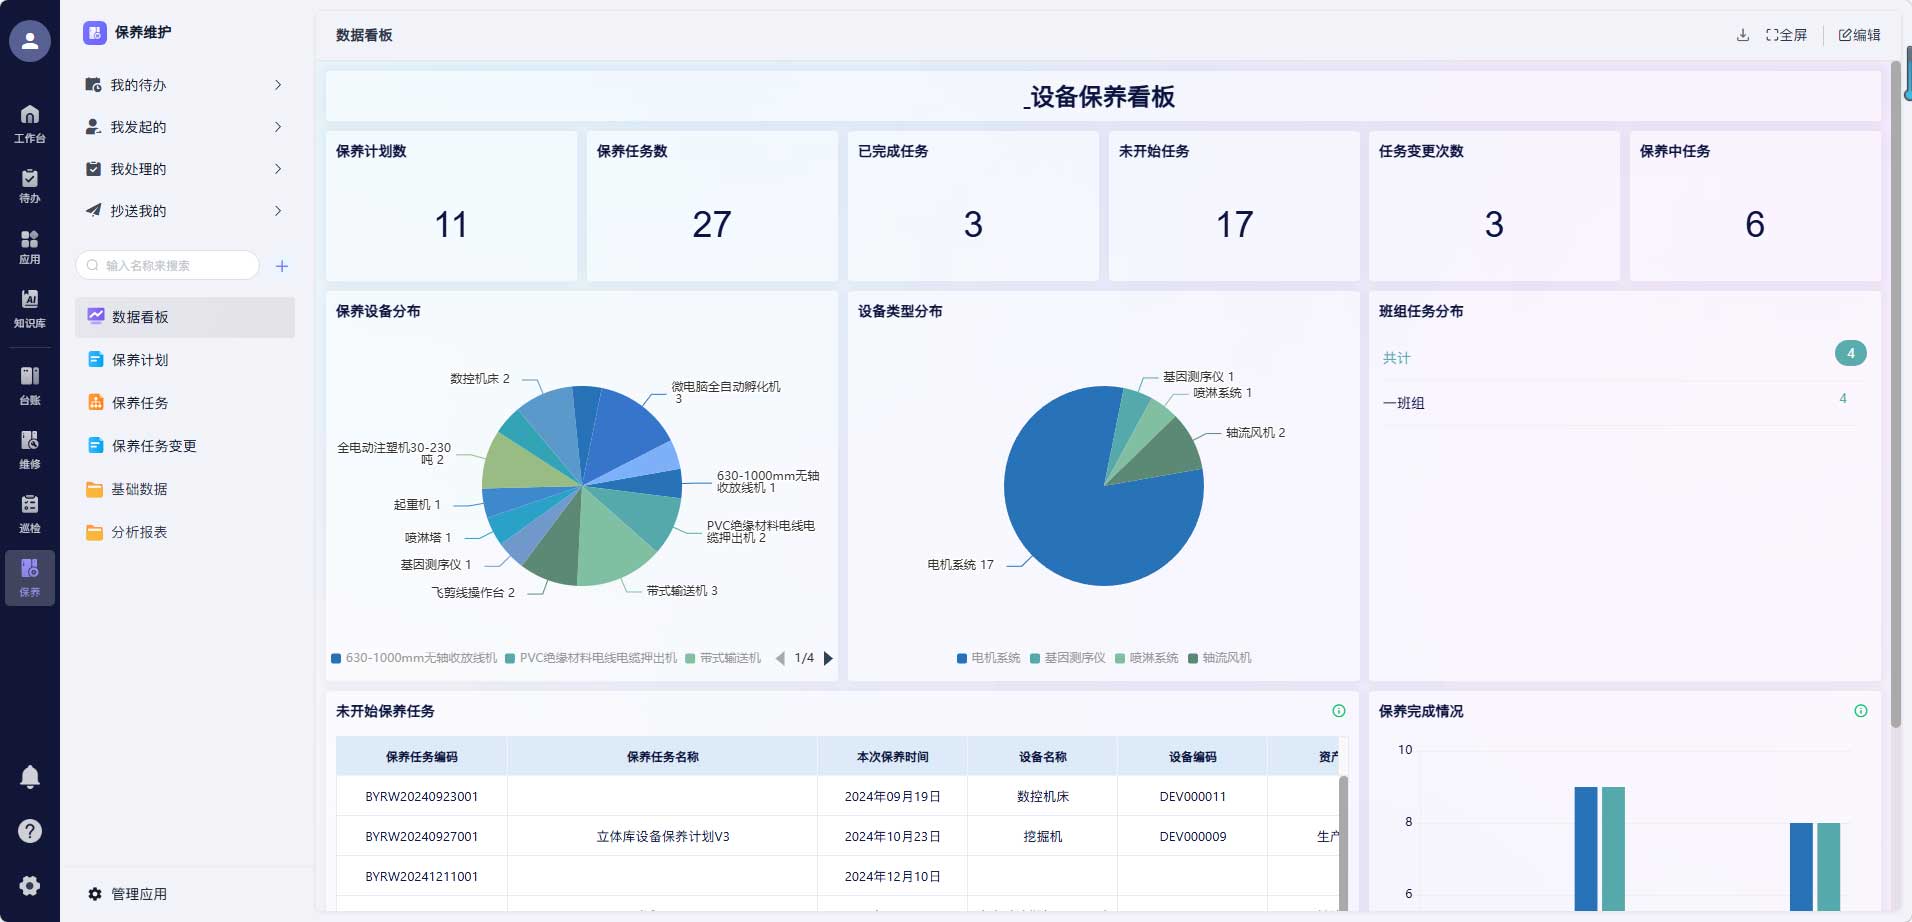Toggle 电机系统 legend in 设备类型分布 chart
This screenshot has height=922, width=1912.
click(x=988, y=658)
